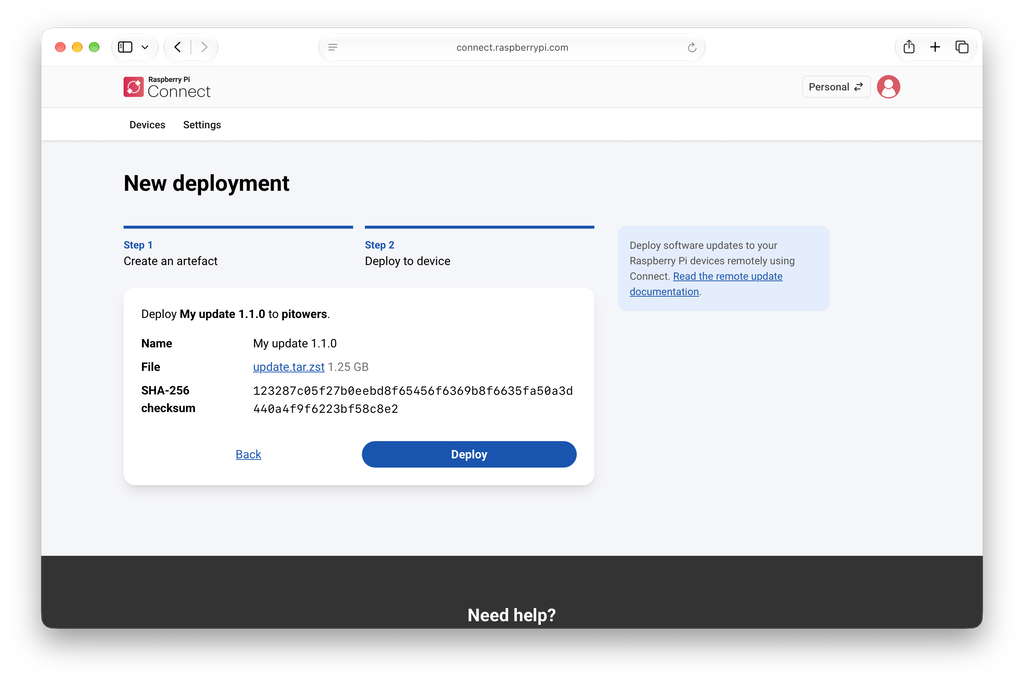Switch organisation using the Personal button
The height and width of the screenshot is (683, 1024).
pos(836,87)
